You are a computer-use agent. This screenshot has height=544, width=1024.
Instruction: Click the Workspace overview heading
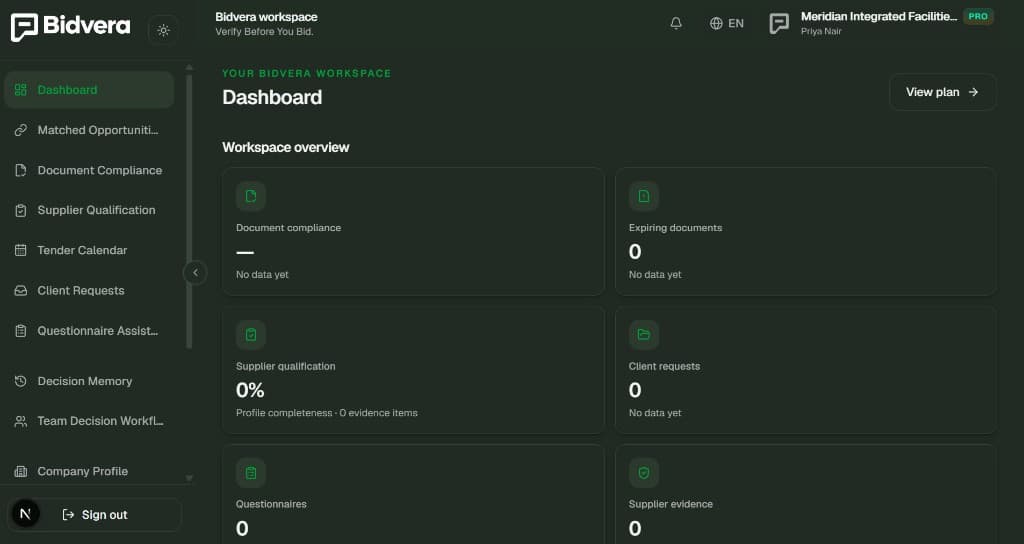coord(285,148)
